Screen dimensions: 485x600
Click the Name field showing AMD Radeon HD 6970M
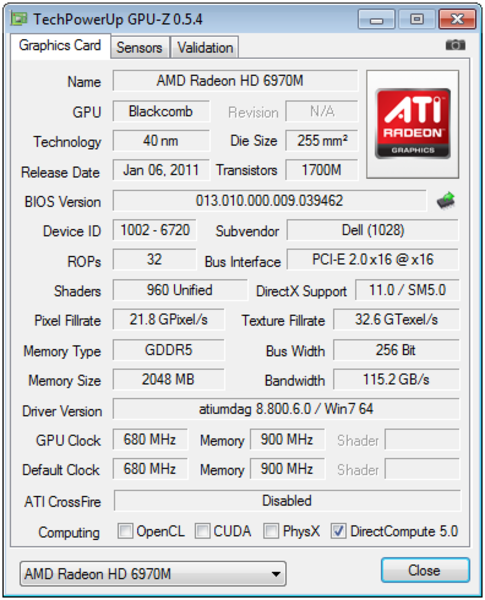click(x=235, y=81)
